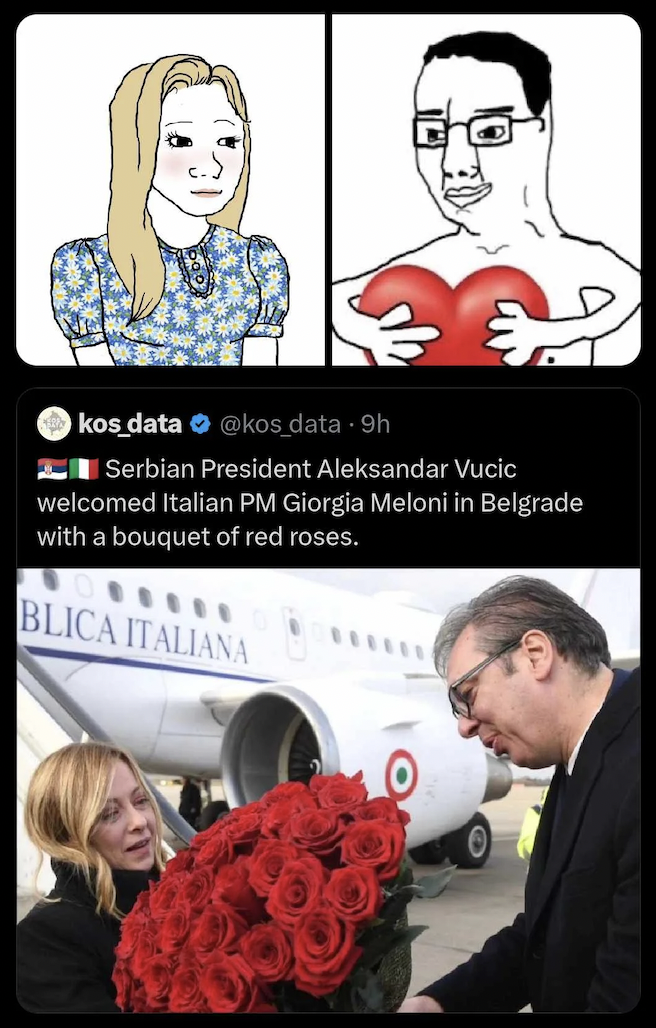Click the 9h timestamp
656x1028 pixels.
376,425
